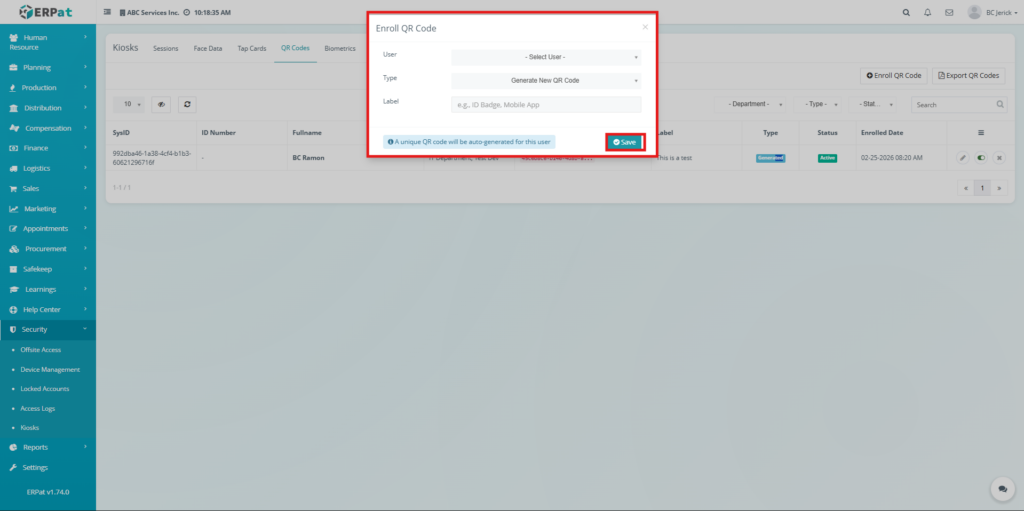
Task: Click the table column menu icon
Action: (980, 132)
